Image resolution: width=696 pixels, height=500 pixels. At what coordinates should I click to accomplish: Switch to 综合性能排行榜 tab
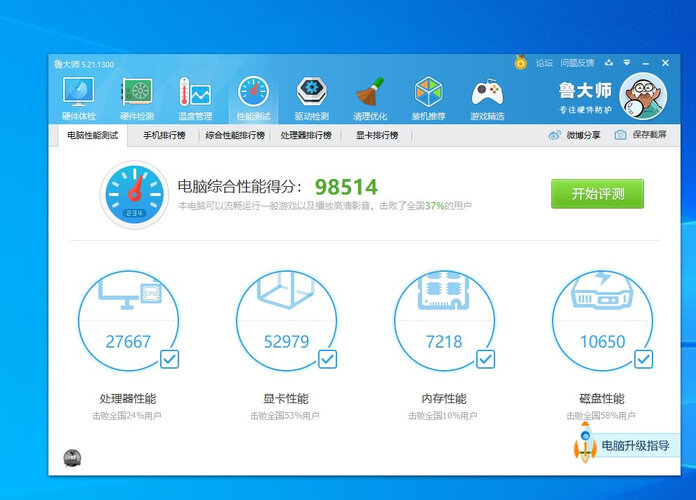click(x=235, y=135)
